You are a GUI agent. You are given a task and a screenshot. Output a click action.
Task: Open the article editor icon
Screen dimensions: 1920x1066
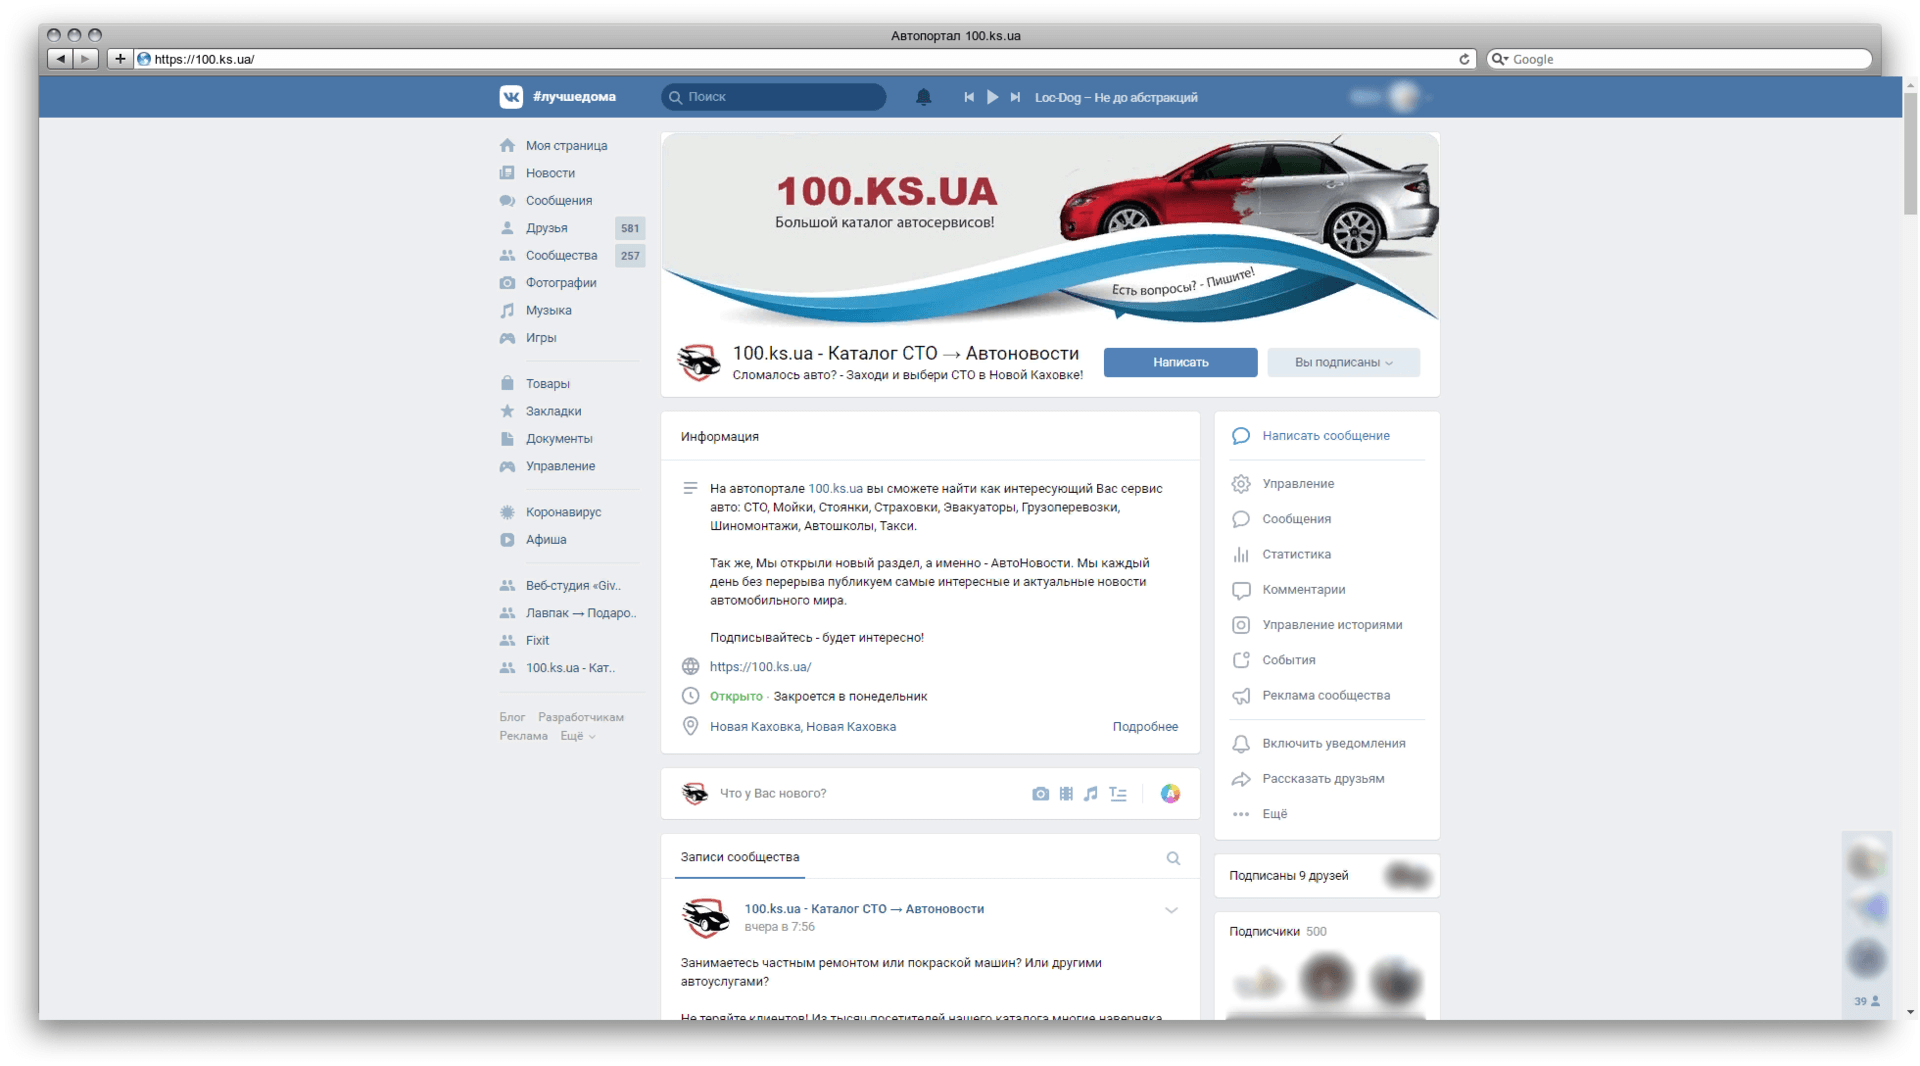(1118, 794)
